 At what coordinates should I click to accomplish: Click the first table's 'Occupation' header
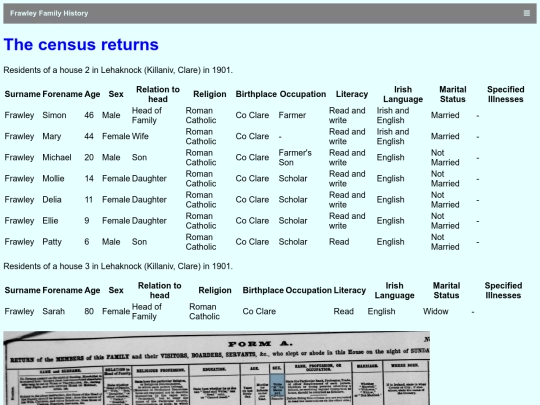click(x=303, y=94)
